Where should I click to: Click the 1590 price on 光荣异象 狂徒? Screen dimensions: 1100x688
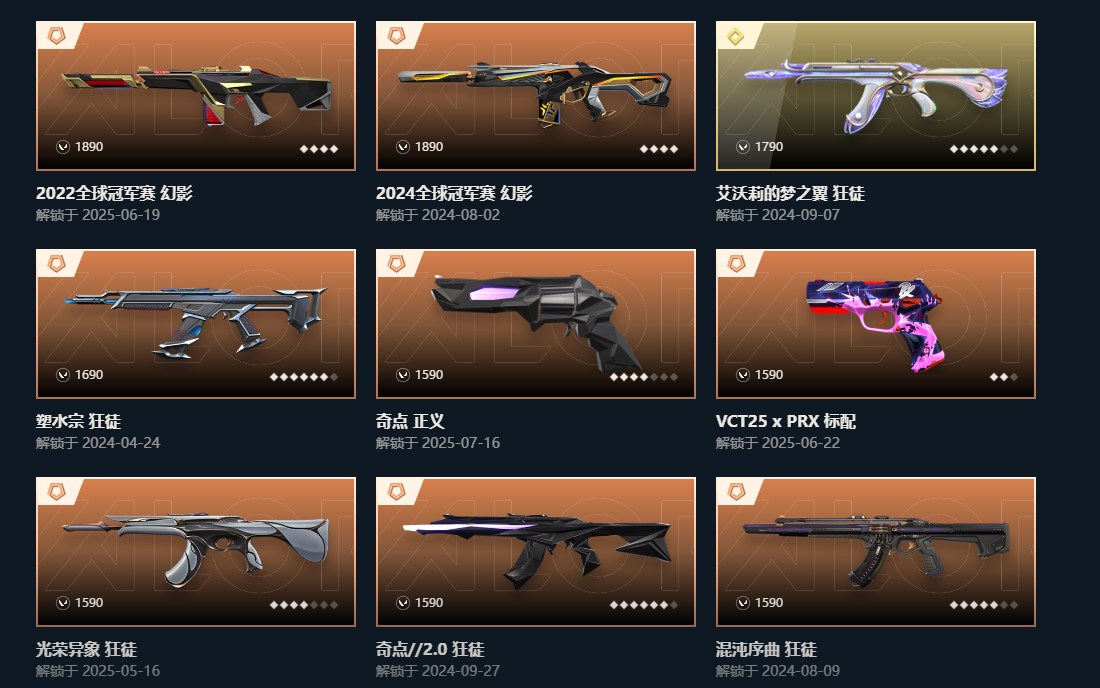point(89,602)
